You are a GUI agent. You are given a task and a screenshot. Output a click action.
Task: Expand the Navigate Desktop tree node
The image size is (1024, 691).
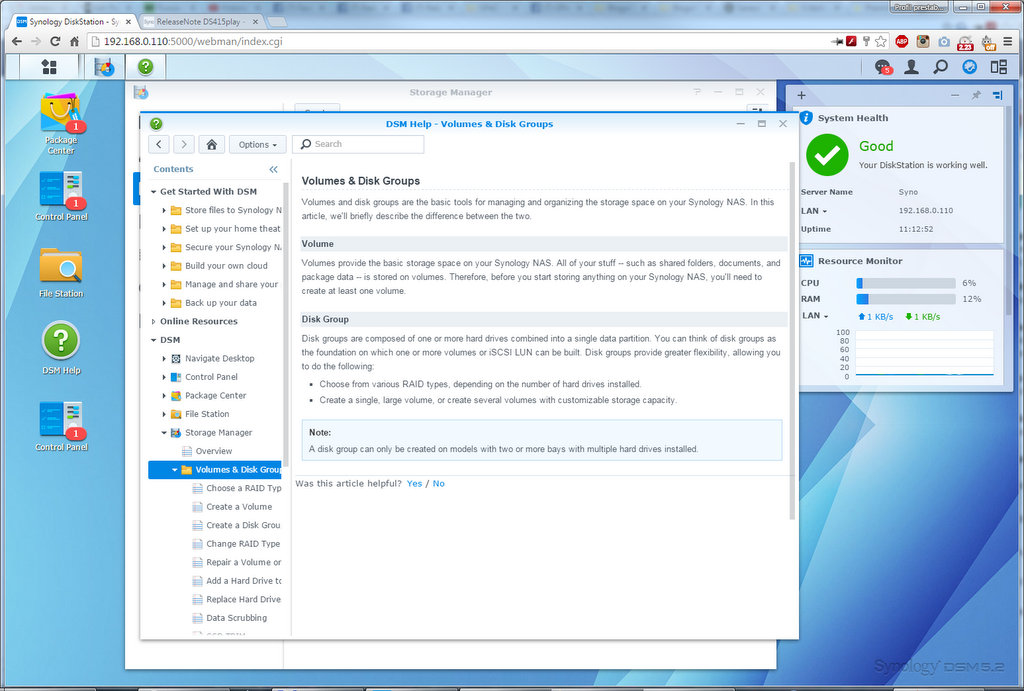(x=164, y=359)
